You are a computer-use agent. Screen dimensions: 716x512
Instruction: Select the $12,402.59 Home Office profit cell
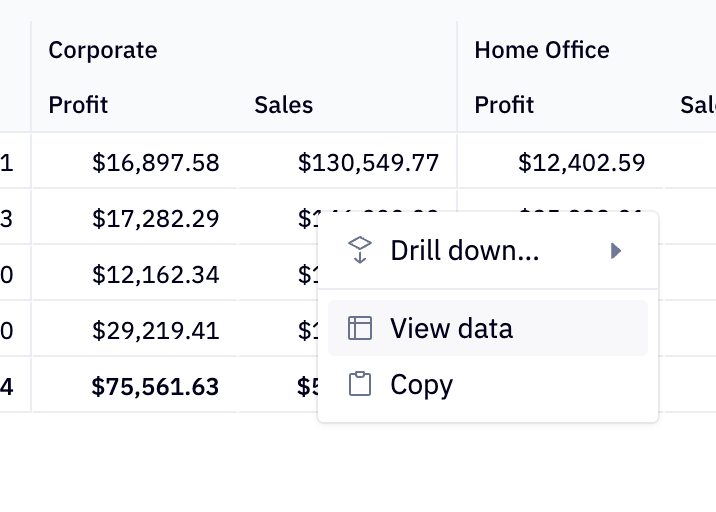coord(581,162)
